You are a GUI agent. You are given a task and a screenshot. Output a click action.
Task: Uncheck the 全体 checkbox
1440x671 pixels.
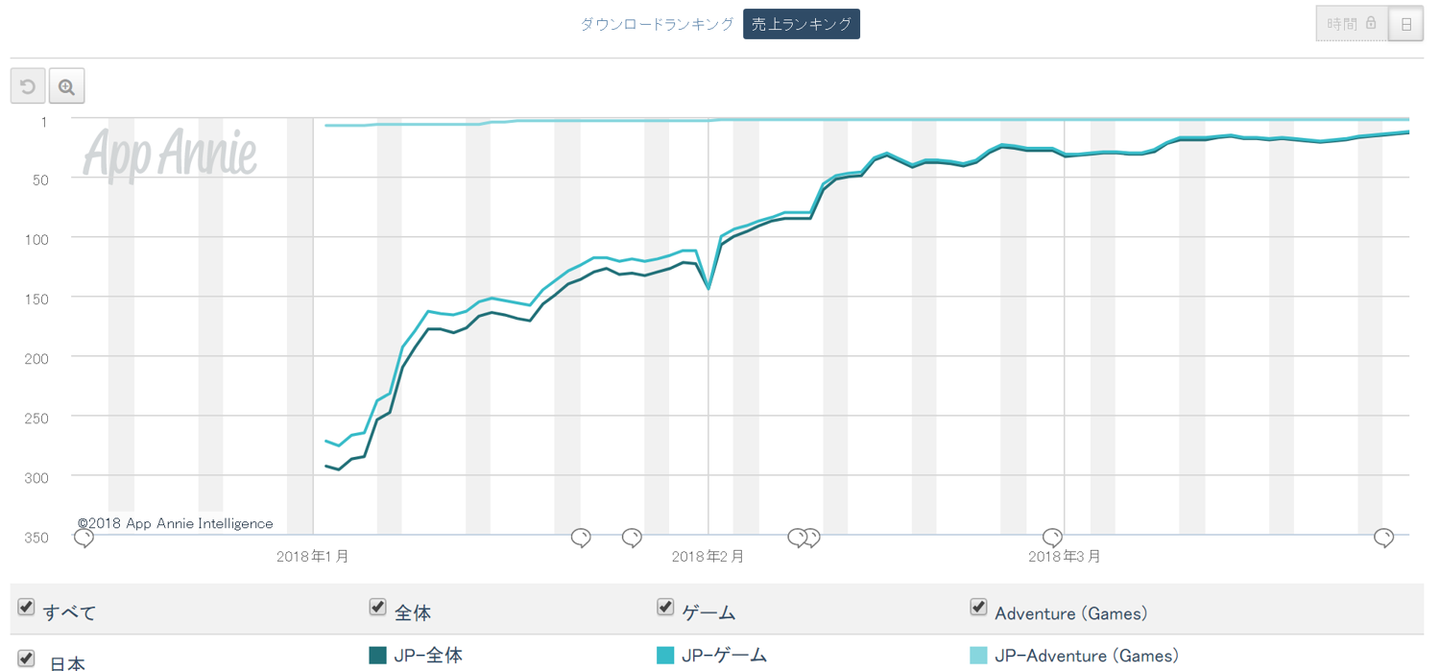(x=378, y=607)
